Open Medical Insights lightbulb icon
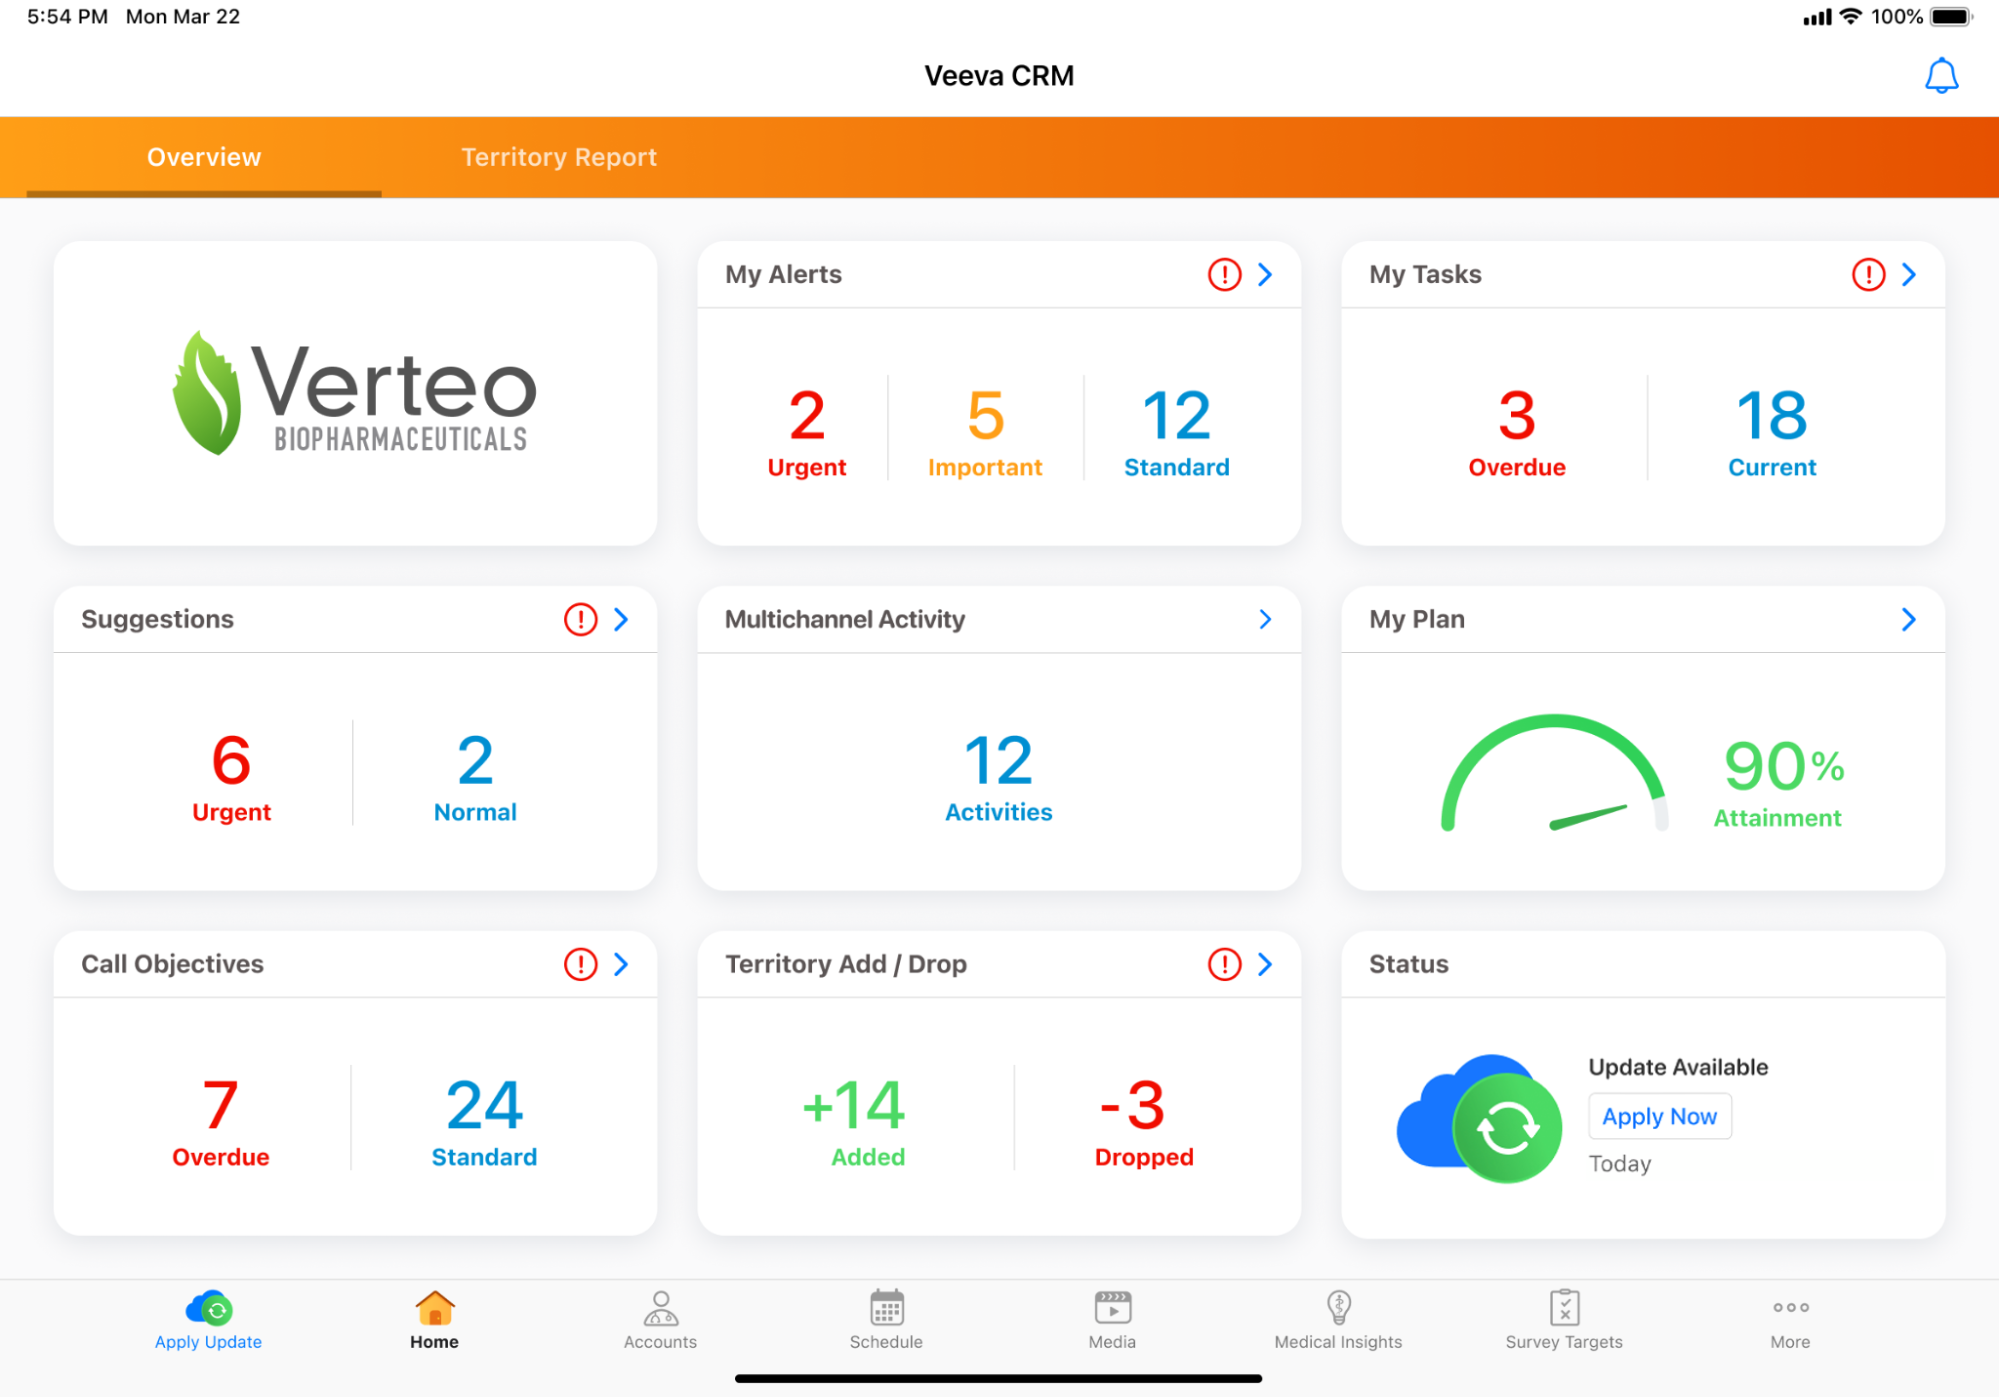Screen dimensions: 1999x1397 1338,1308
